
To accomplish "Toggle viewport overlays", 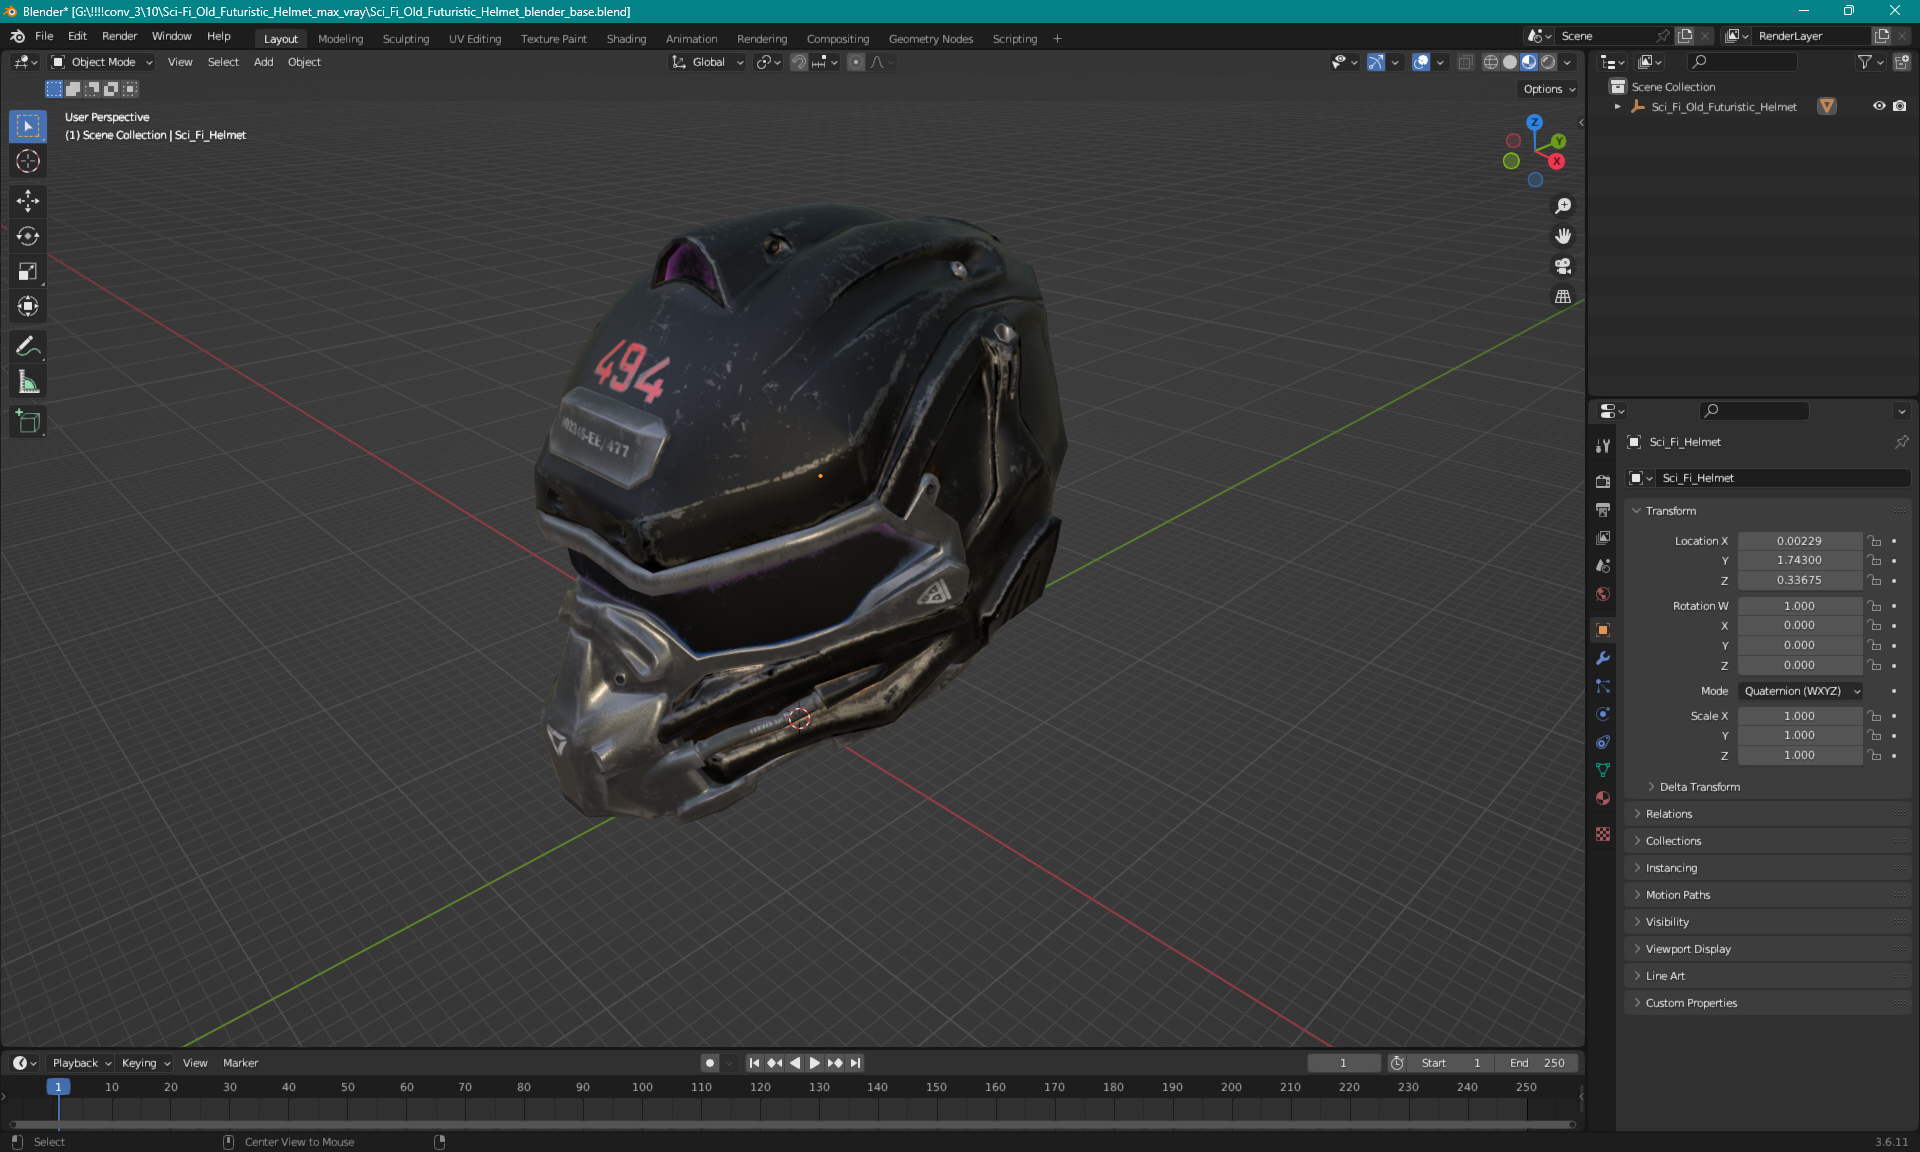I will click(1421, 62).
